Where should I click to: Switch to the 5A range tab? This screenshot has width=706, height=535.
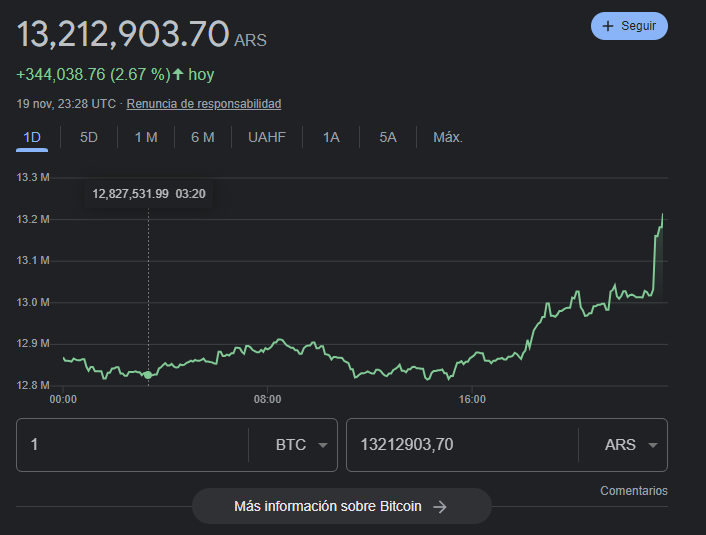pyautogui.click(x=388, y=137)
